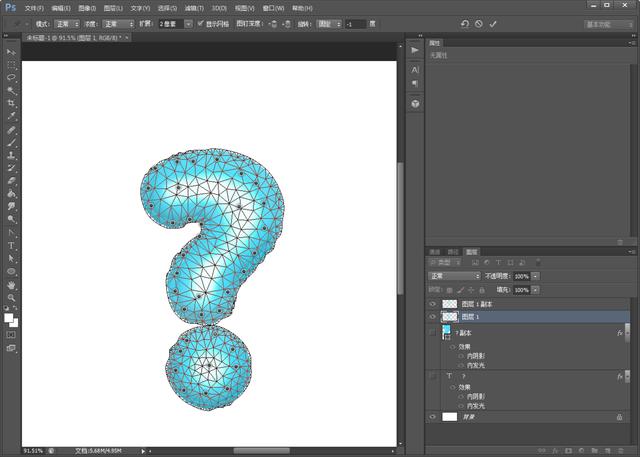Open the layer blend mode 正常 dropdown
Viewport: 640px width, 457px height.
[455, 276]
